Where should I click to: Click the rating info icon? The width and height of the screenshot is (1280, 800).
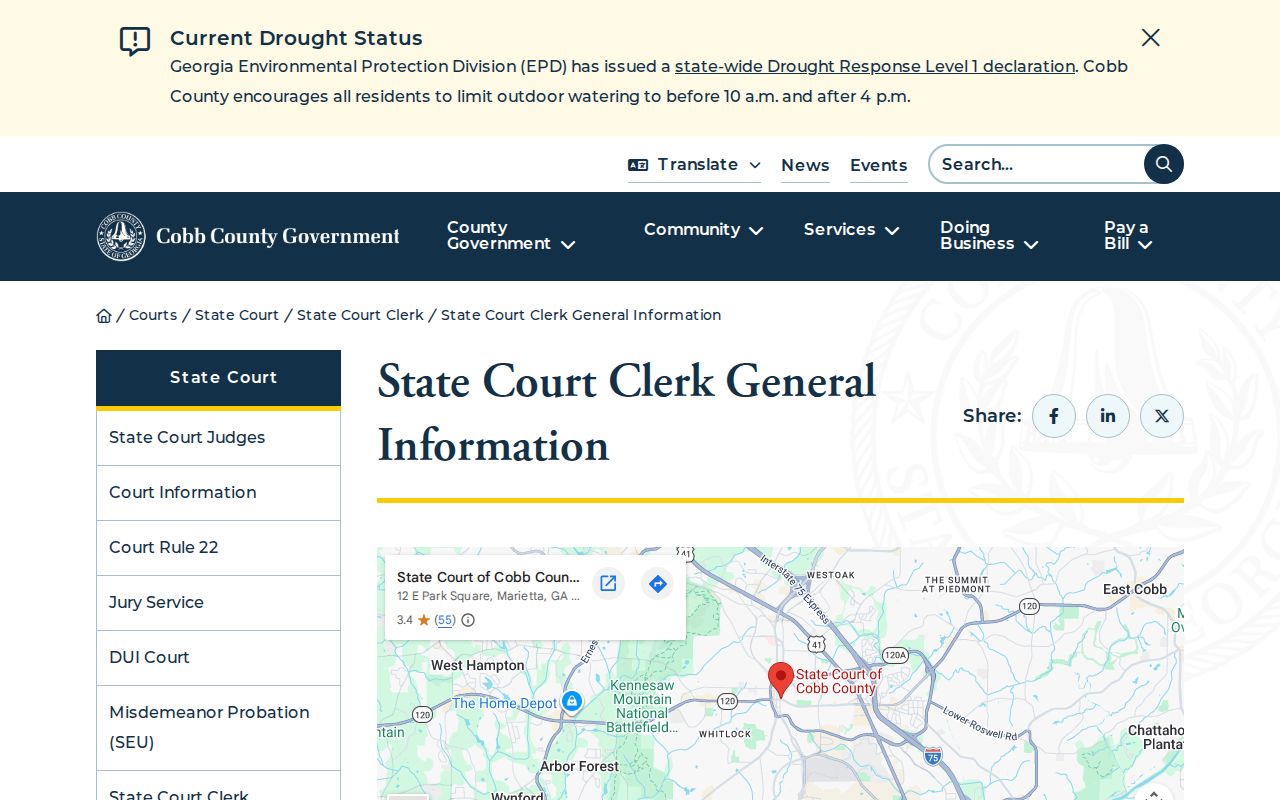(467, 620)
